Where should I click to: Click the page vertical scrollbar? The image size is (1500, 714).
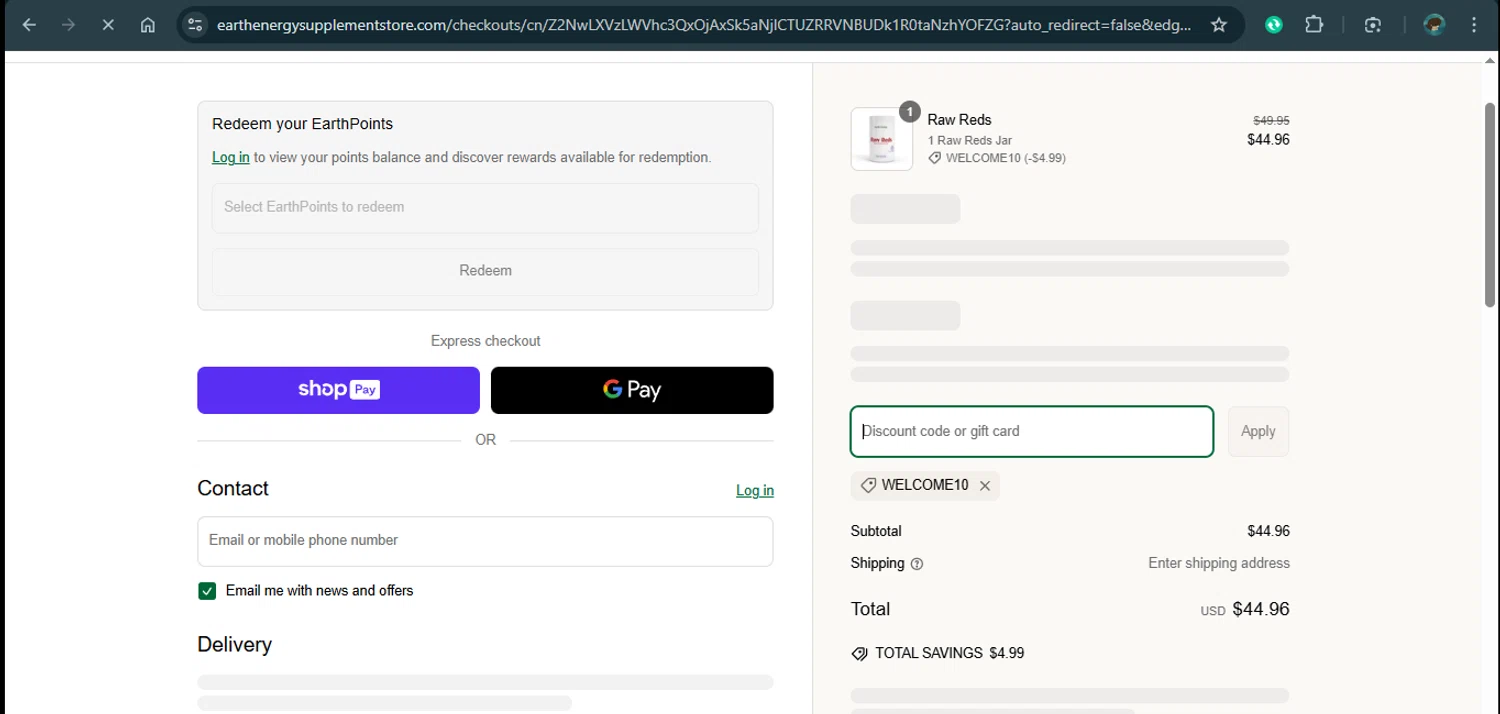tap(1490, 205)
